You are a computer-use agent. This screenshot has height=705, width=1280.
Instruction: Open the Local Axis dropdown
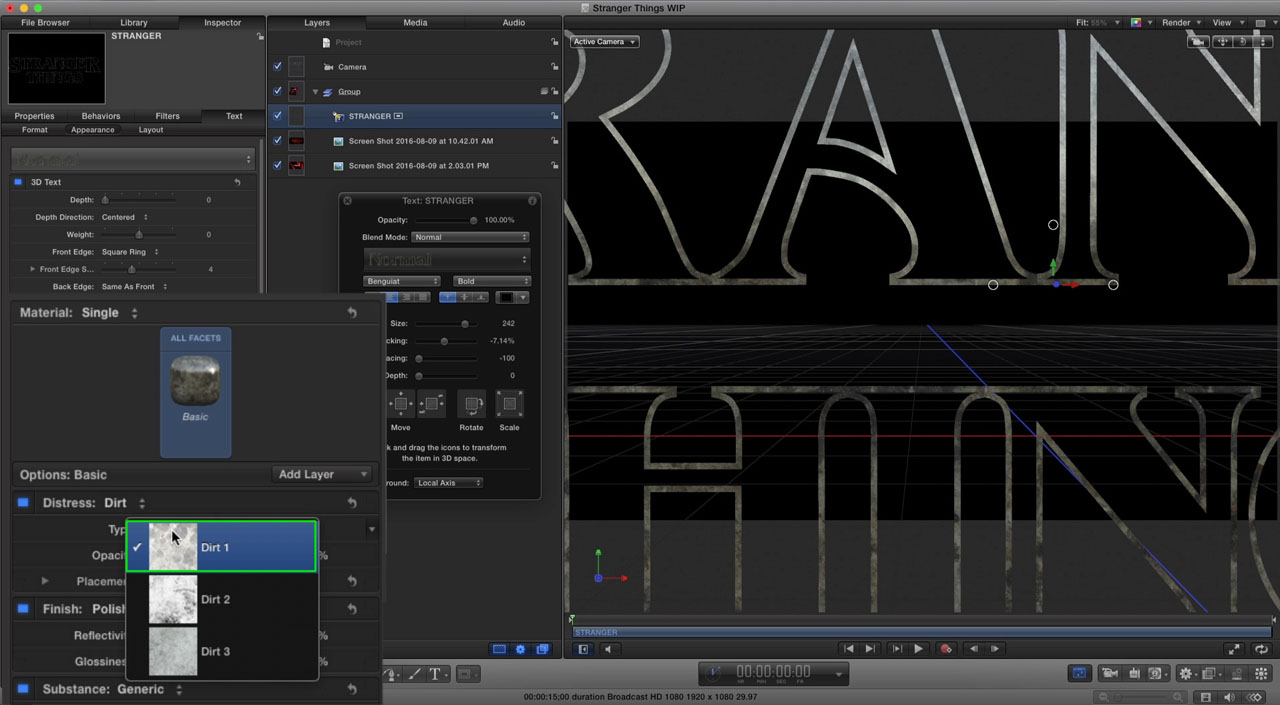click(x=448, y=483)
